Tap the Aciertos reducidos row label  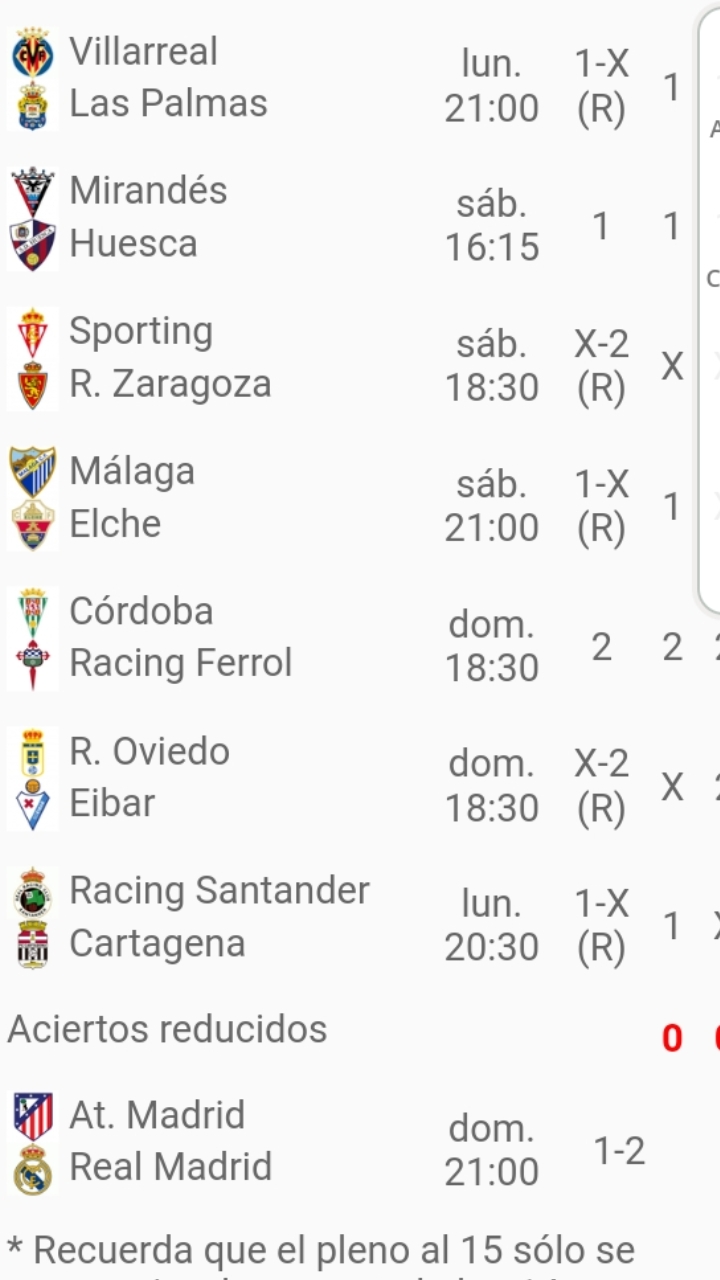tap(167, 1029)
